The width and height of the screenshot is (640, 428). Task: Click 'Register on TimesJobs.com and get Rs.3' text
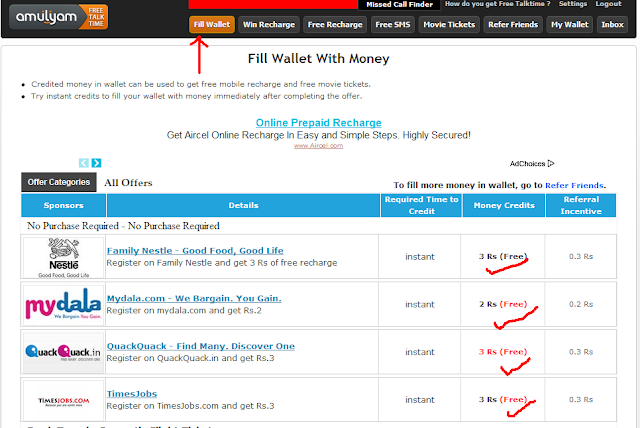(x=191, y=406)
